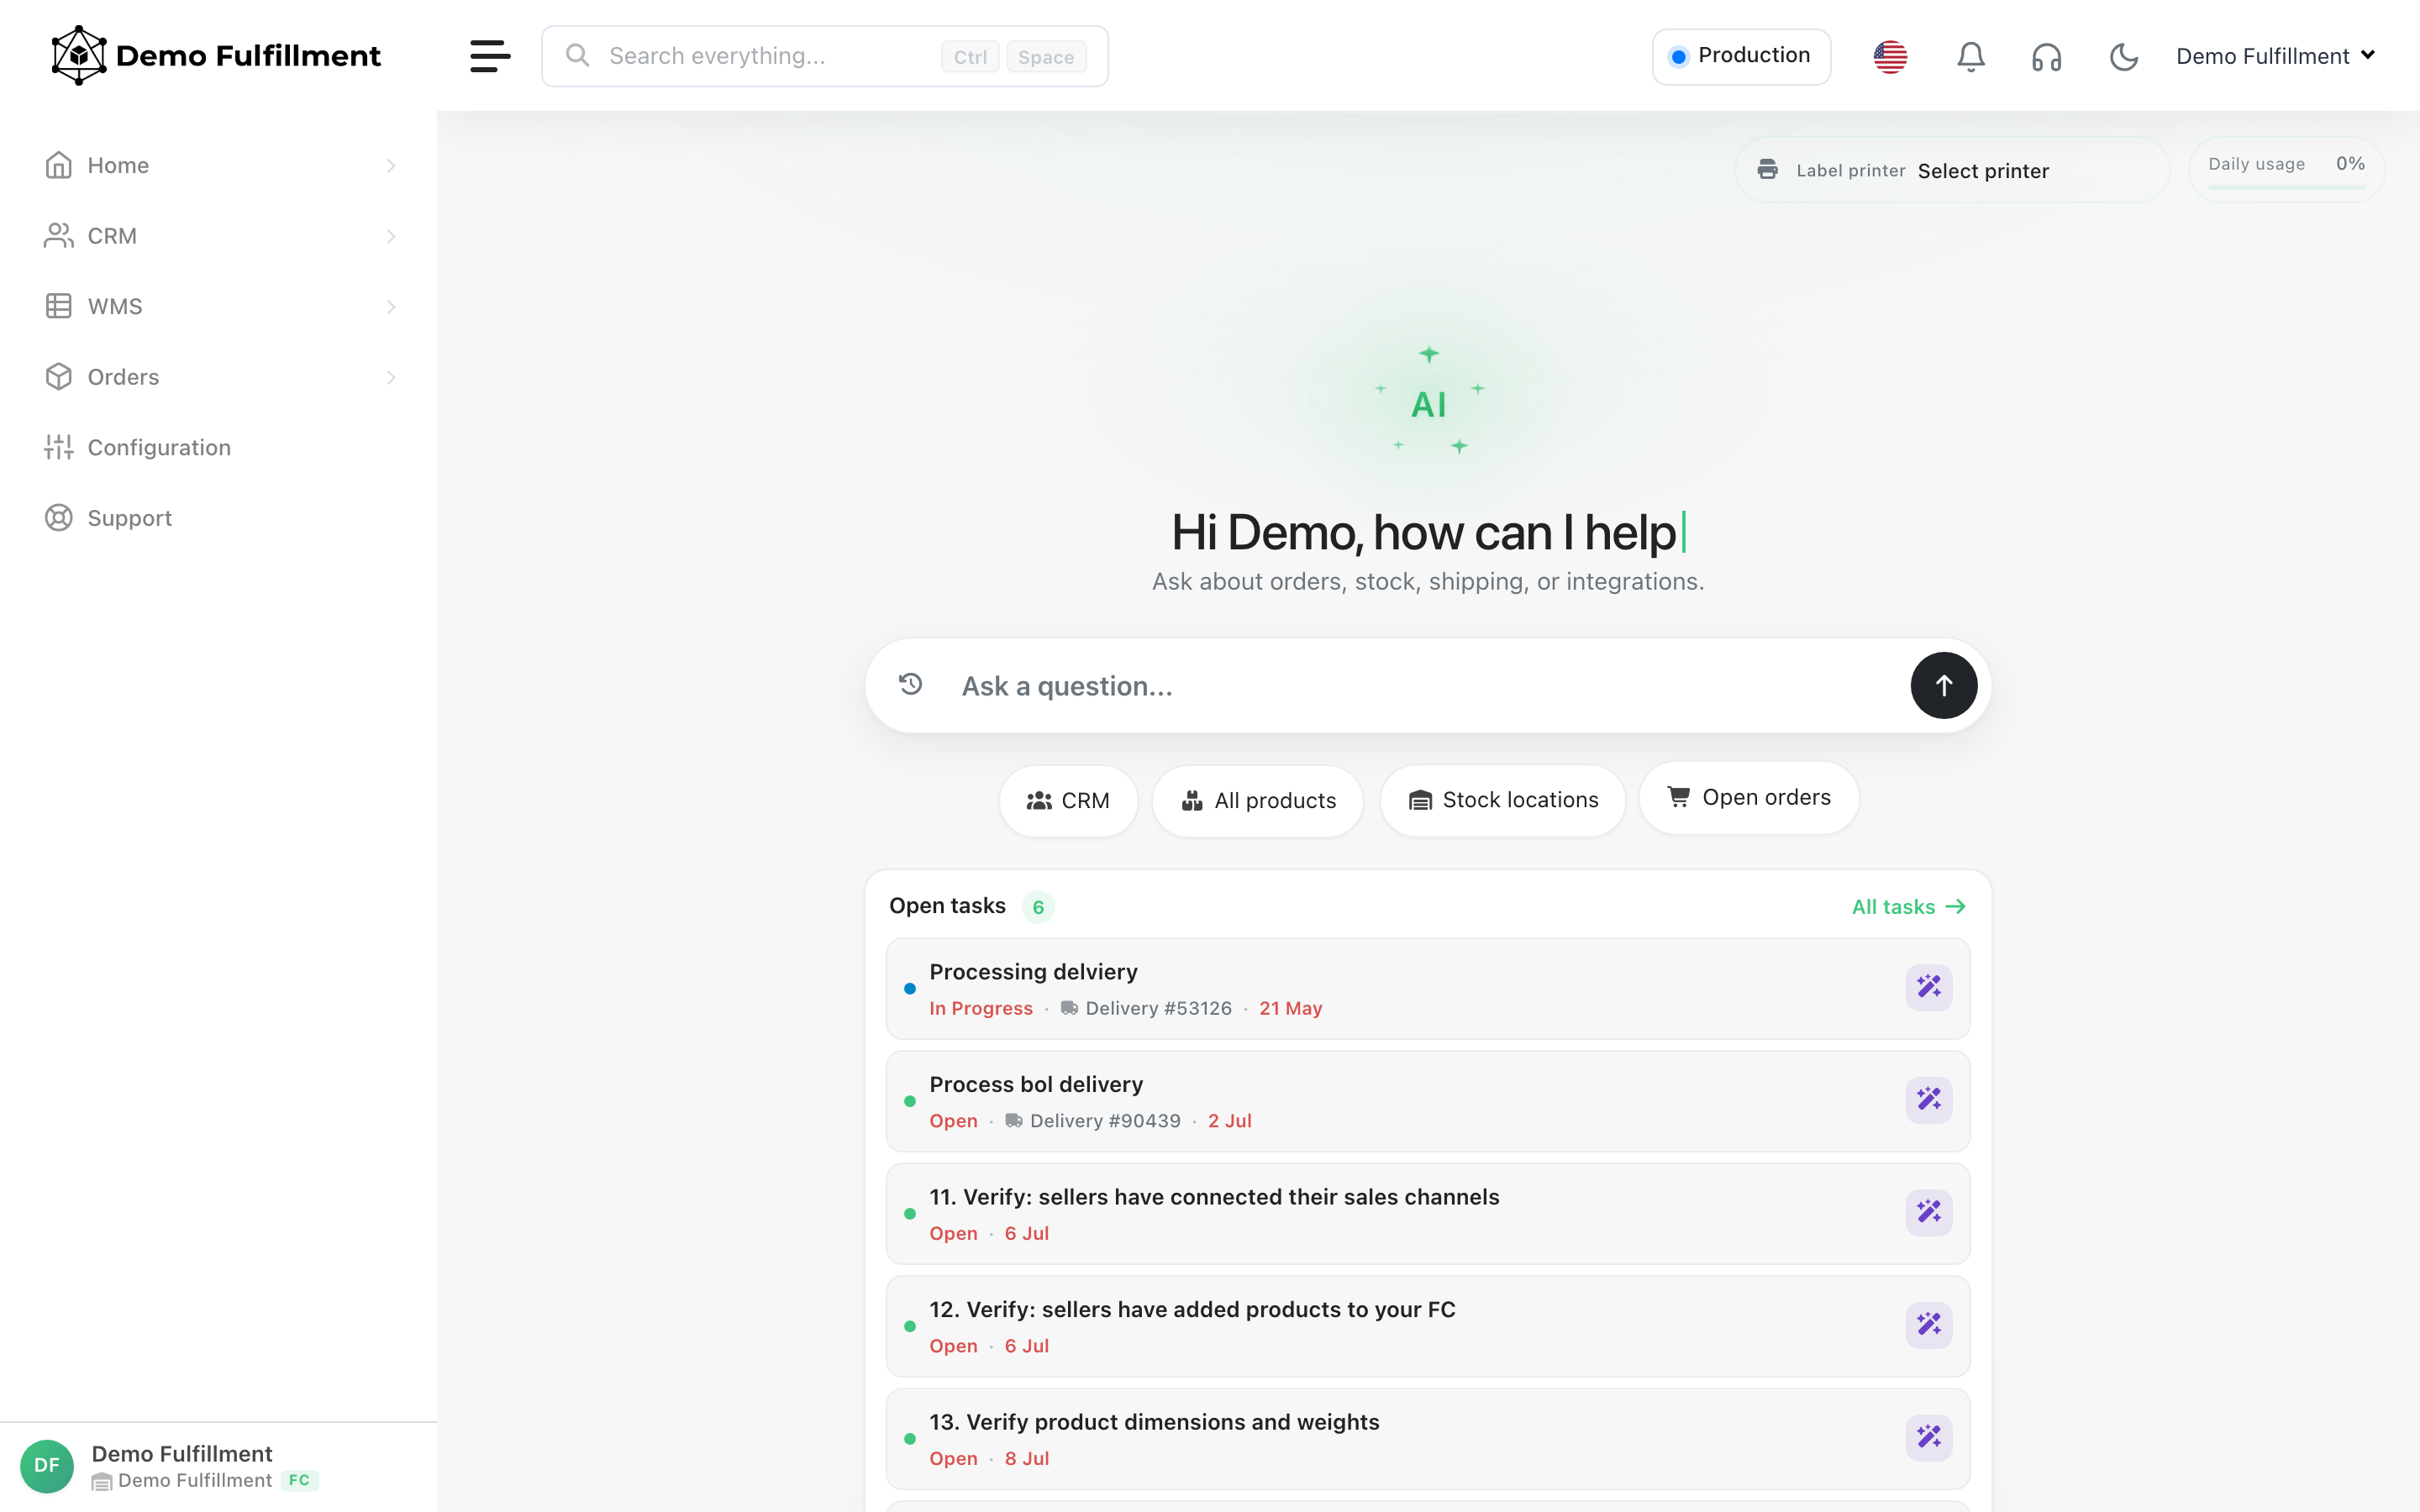Toggle dark mode with the moon icon
The width and height of the screenshot is (2420, 1512).
click(2123, 57)
